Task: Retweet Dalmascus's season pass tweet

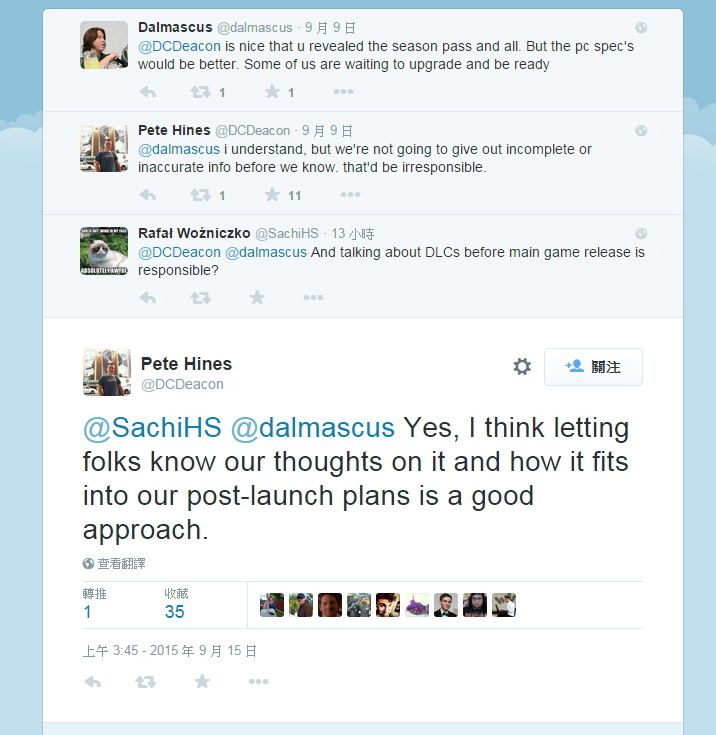Action: tap(201, 92)
